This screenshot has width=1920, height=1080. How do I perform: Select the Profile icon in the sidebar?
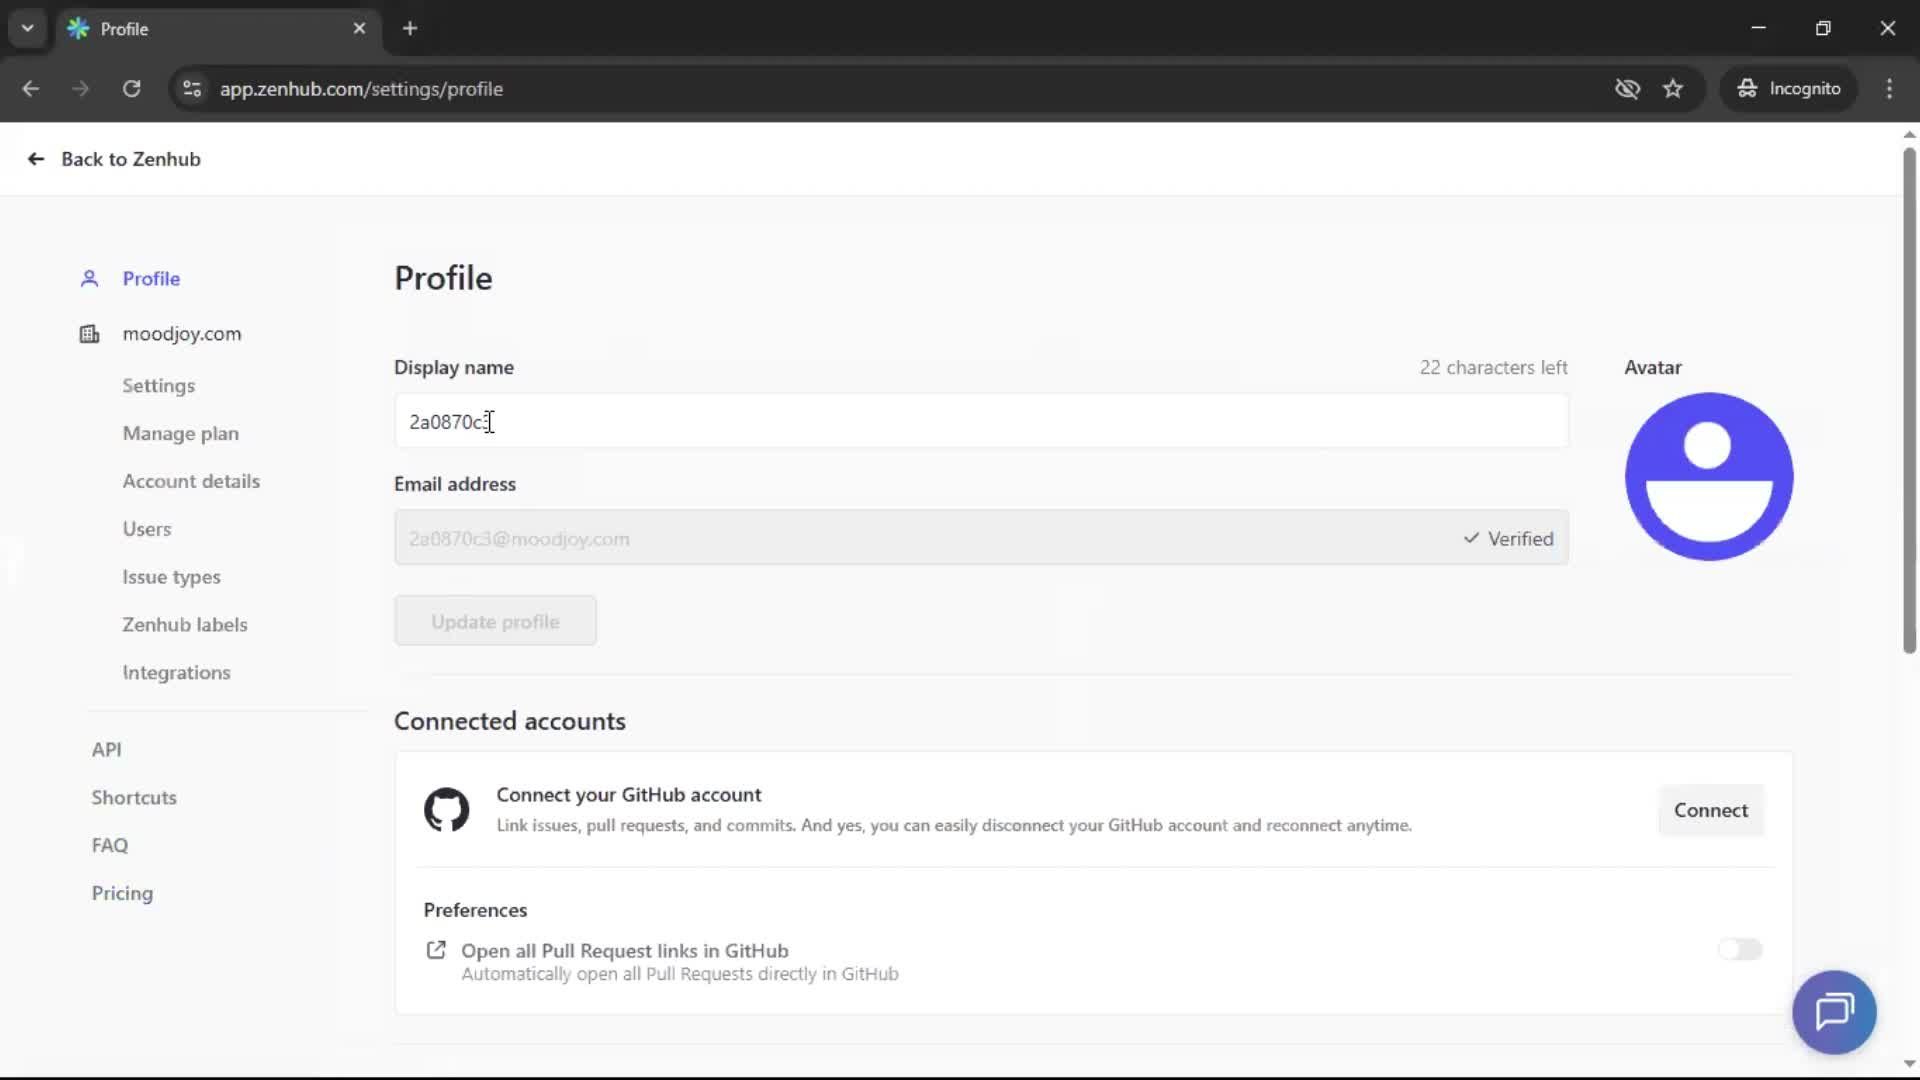coord(89,279)
